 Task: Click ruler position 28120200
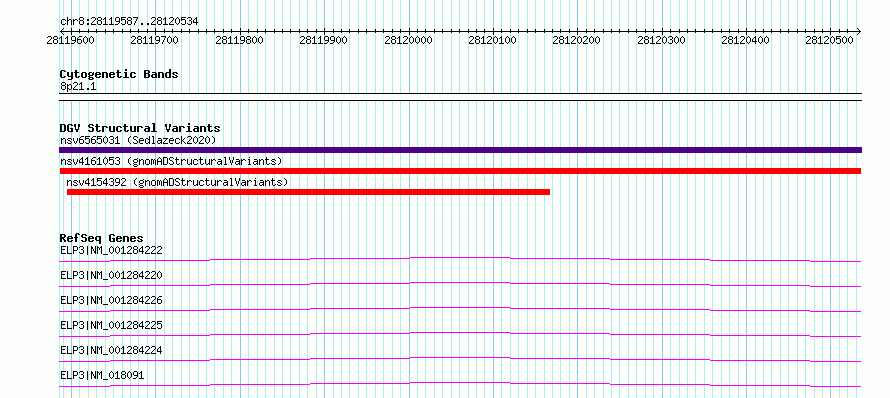click(x=576, y=40)
